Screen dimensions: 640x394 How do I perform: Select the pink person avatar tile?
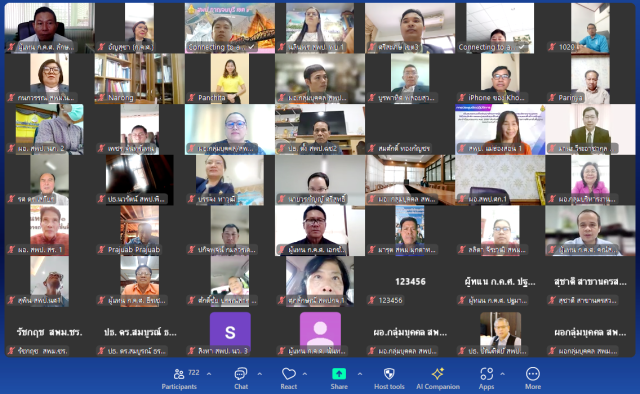coord(320,332)
